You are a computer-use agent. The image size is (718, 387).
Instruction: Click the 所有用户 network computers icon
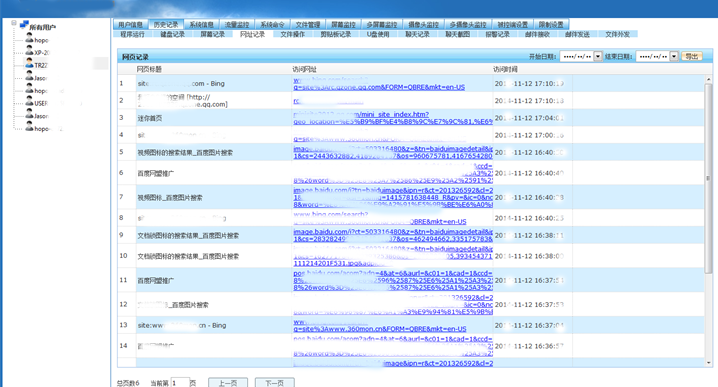tap(24, 25)
